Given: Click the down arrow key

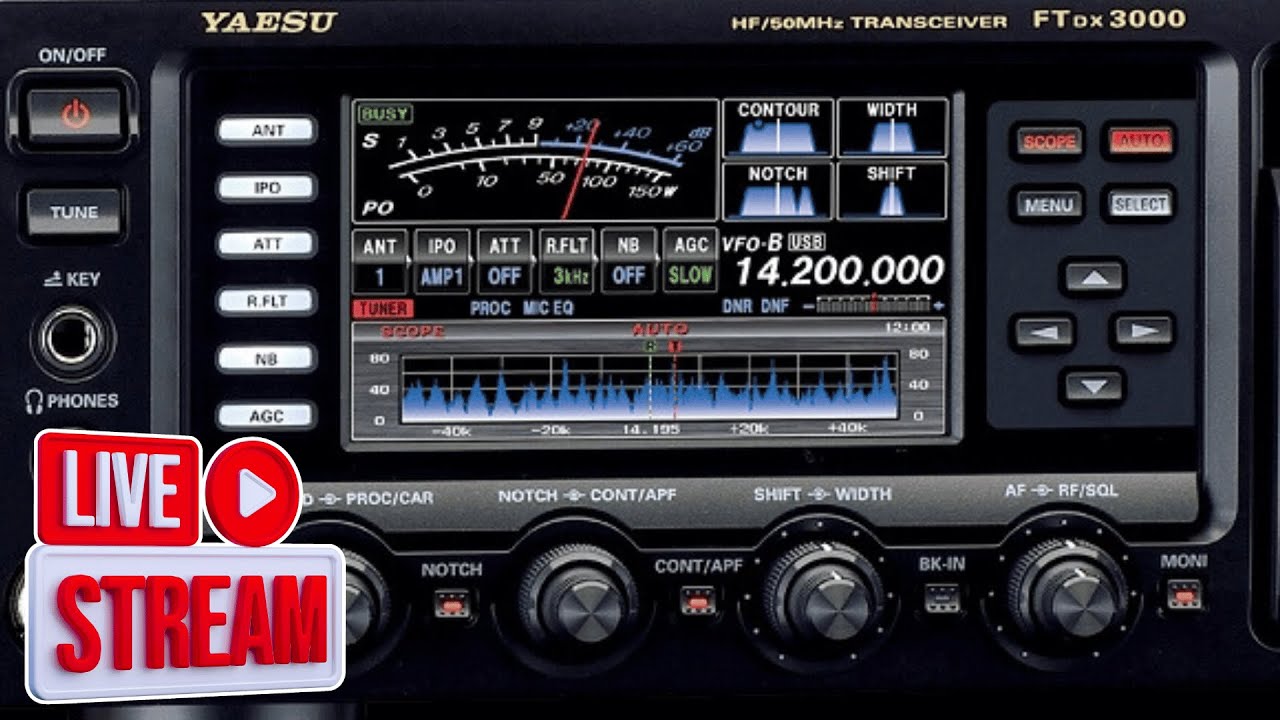Looking at the screenshot, I should [x=1094, y=386].
